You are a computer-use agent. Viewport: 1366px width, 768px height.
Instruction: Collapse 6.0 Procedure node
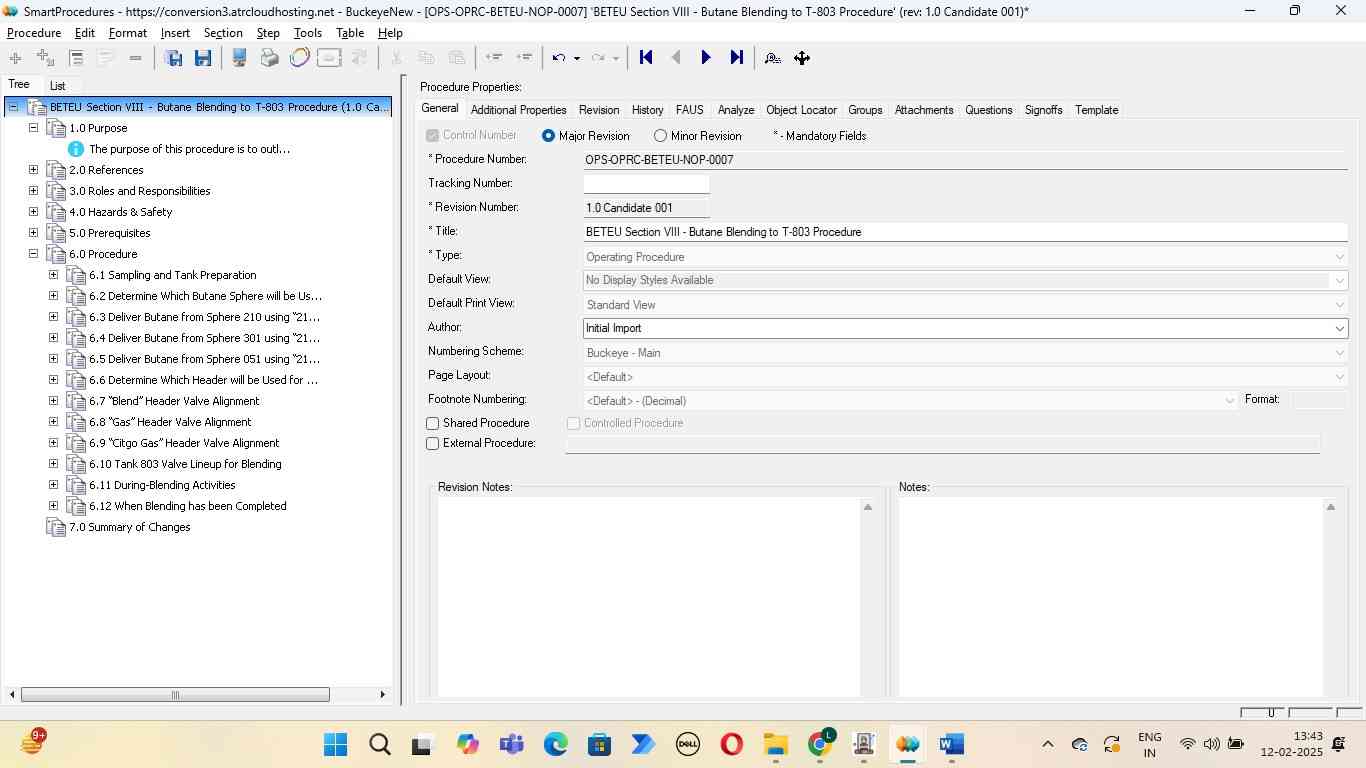(x=33, y=254)
